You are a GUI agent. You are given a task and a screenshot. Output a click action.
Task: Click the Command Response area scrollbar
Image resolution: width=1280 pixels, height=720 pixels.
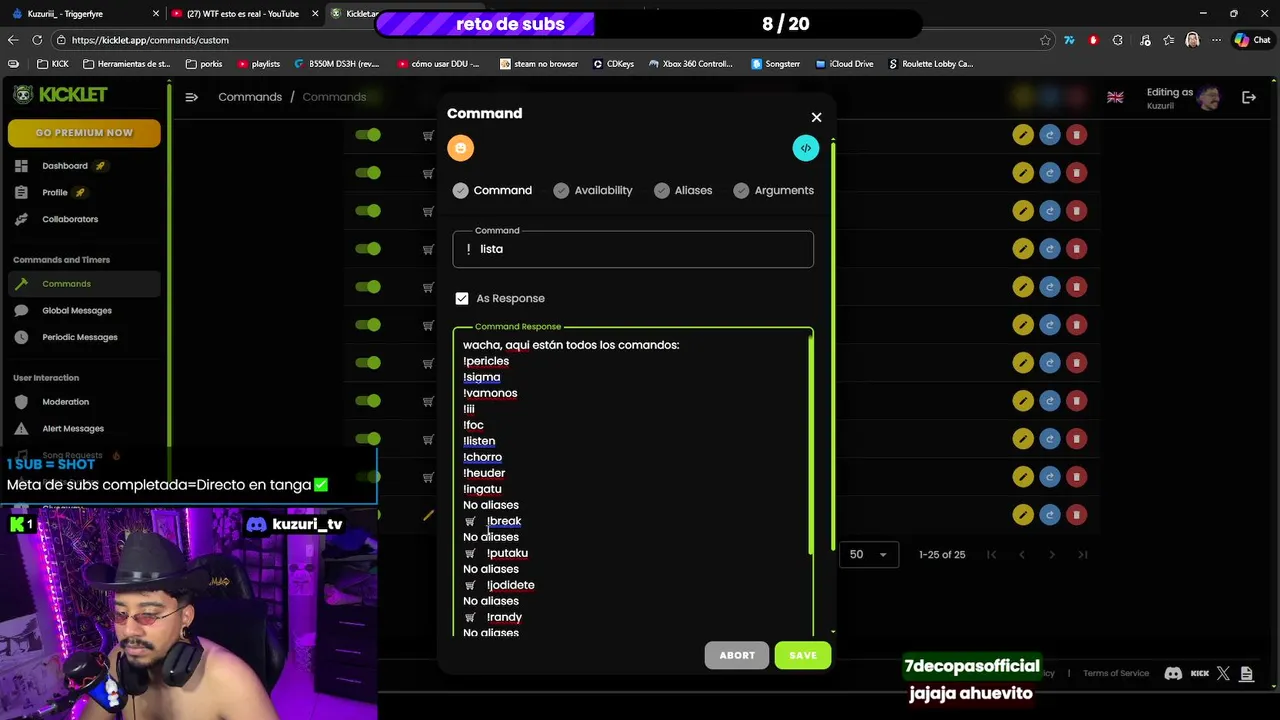click(x=811, y=445)
